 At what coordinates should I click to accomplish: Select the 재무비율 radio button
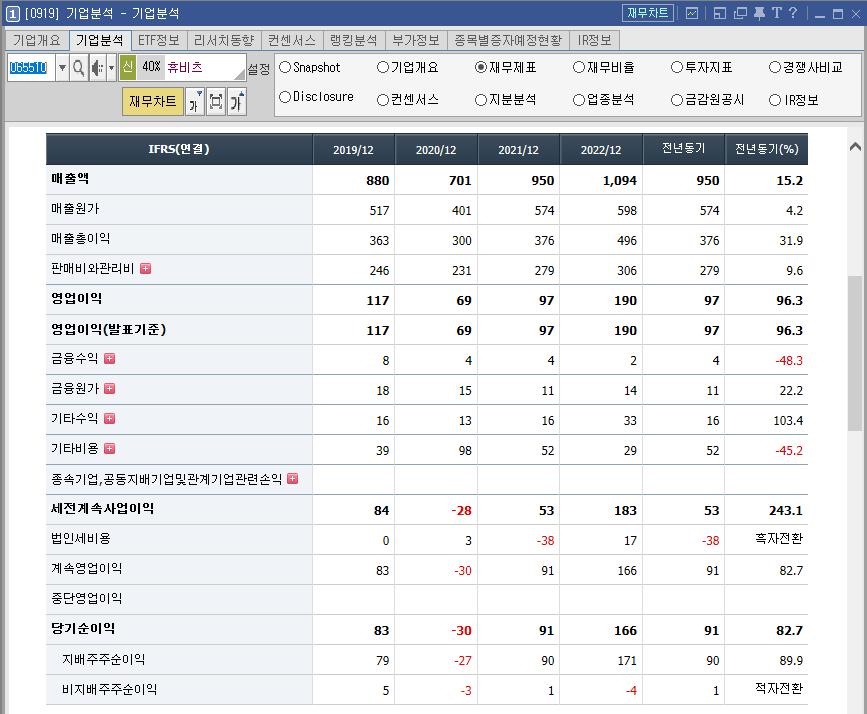(x=579, y=67)
